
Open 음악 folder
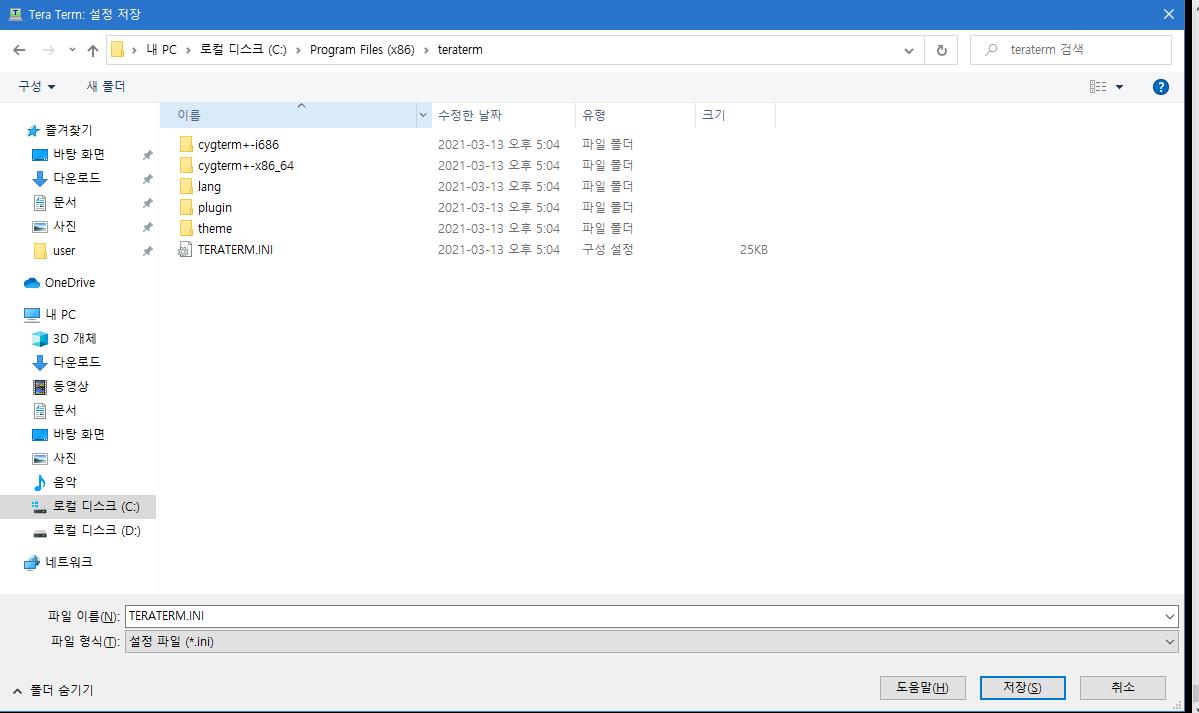tap(64, 482)
